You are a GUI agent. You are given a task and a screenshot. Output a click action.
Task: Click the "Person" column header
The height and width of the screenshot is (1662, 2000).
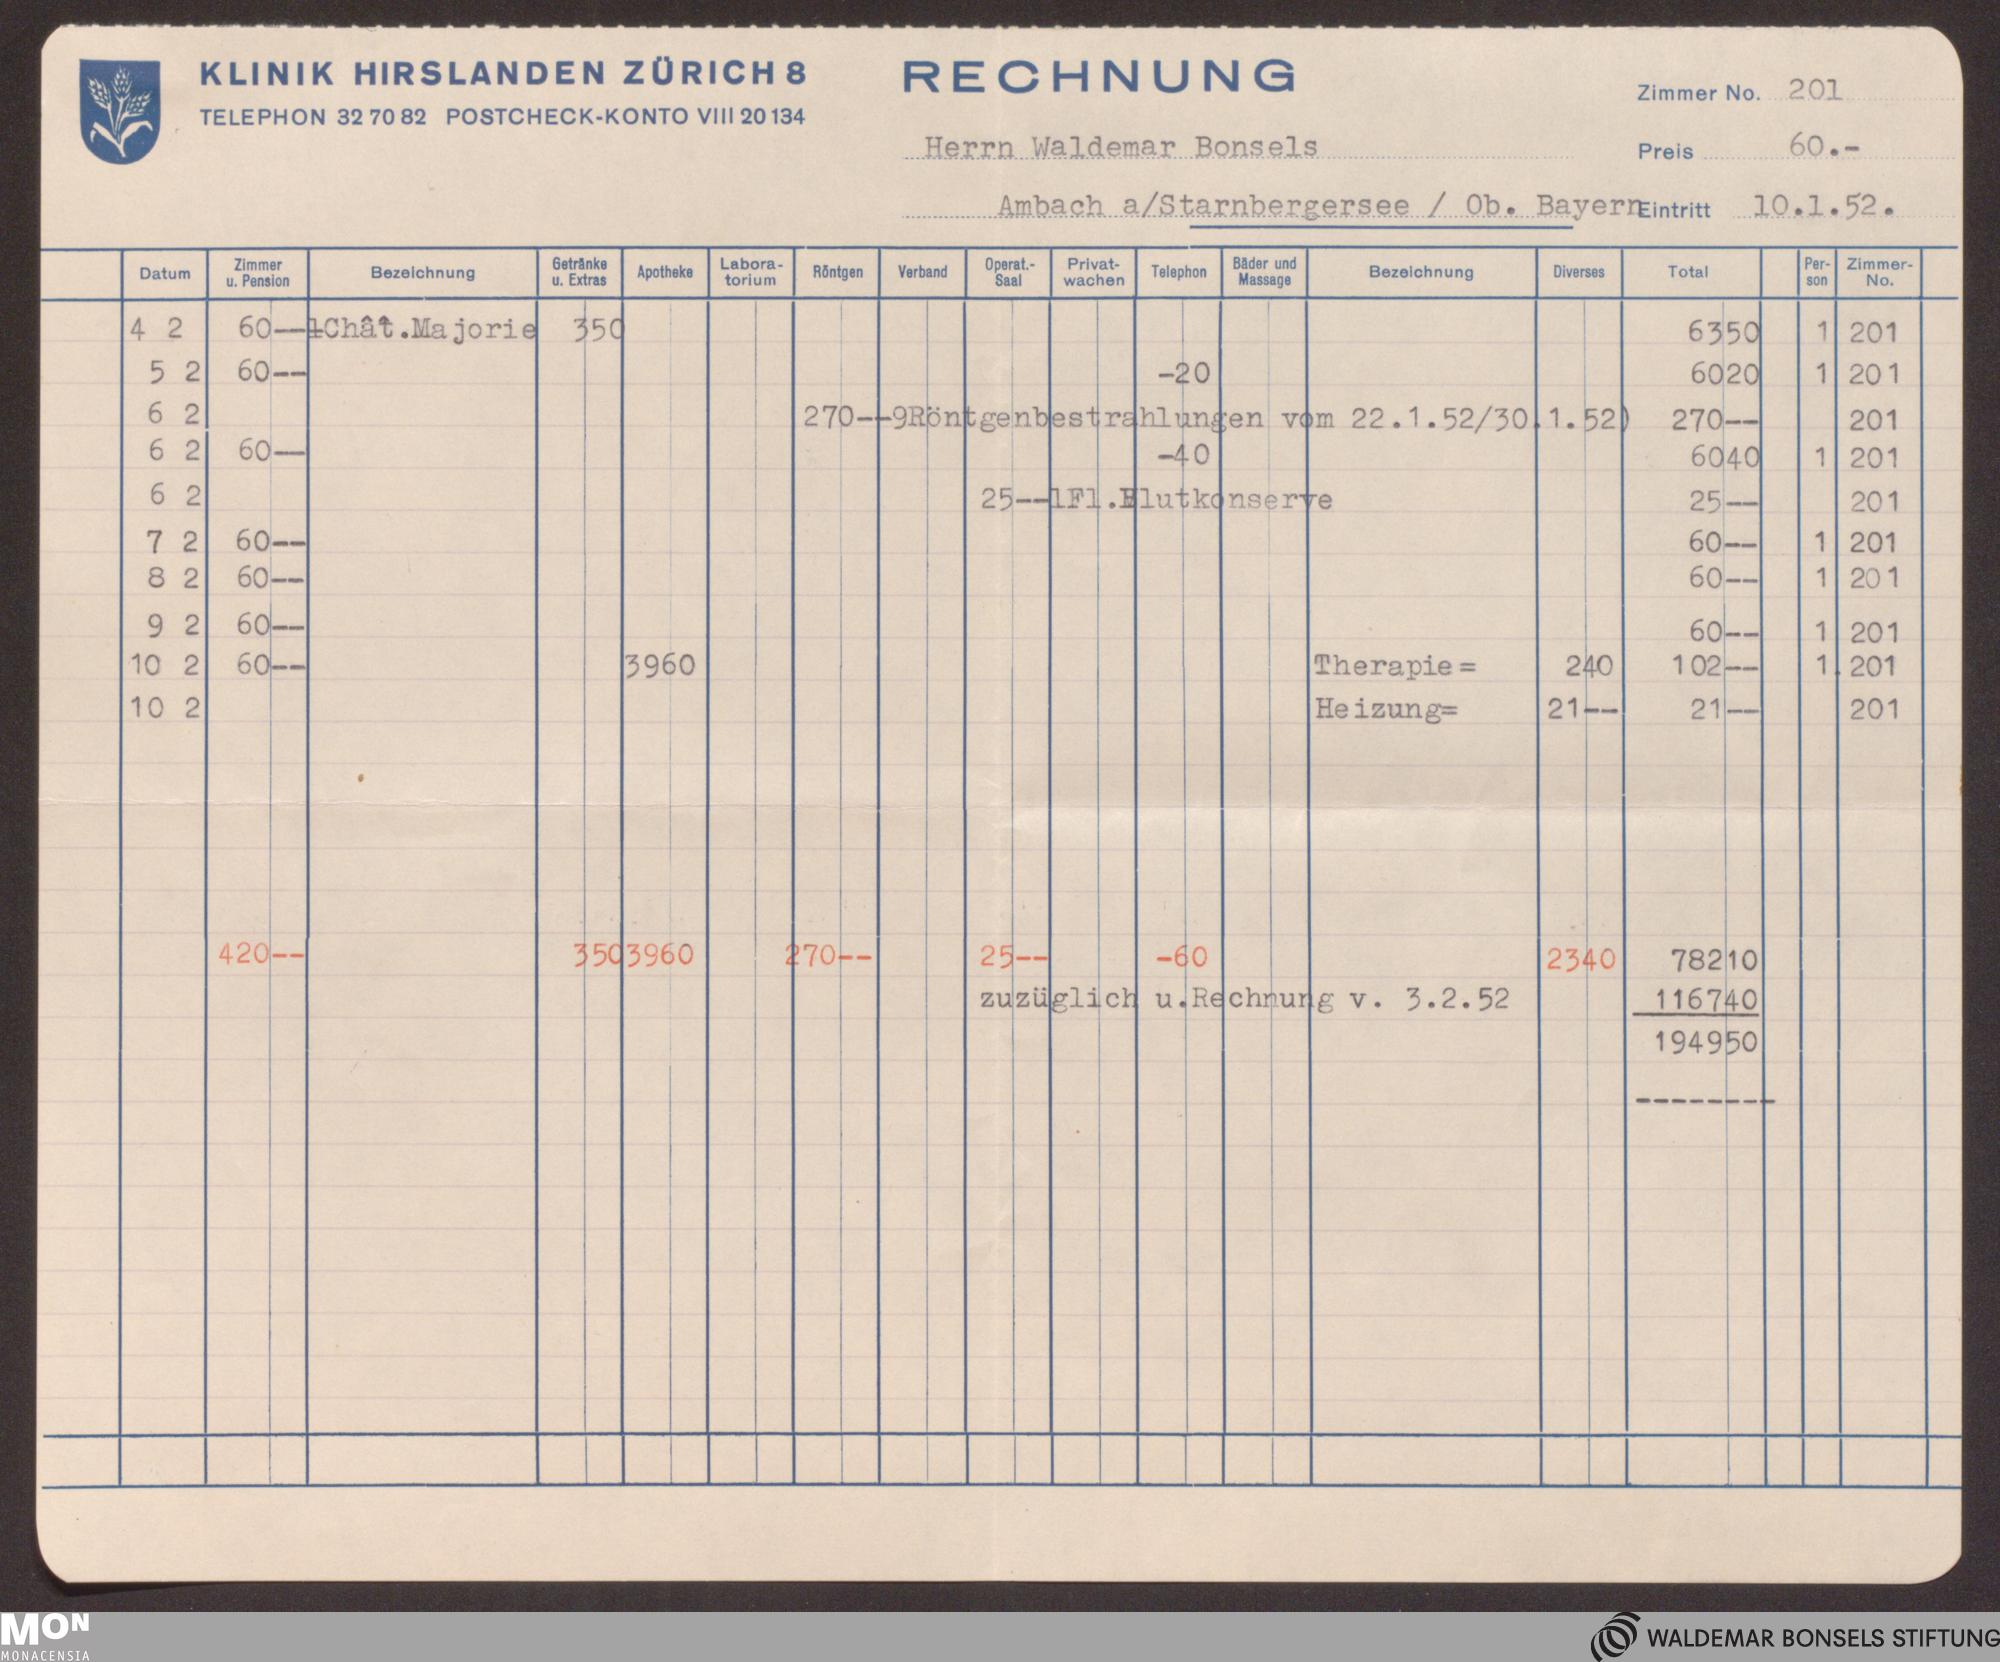coord(1817,272)
